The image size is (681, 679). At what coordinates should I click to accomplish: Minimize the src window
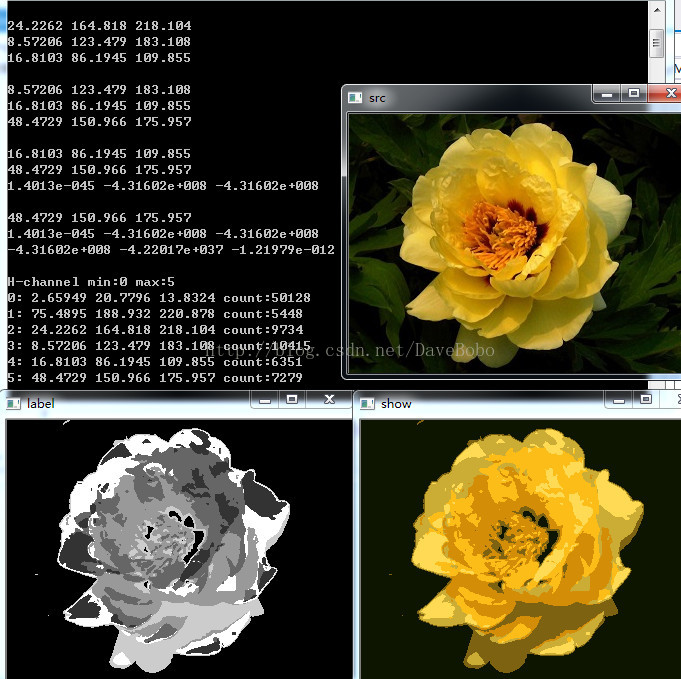coord(607,93)
